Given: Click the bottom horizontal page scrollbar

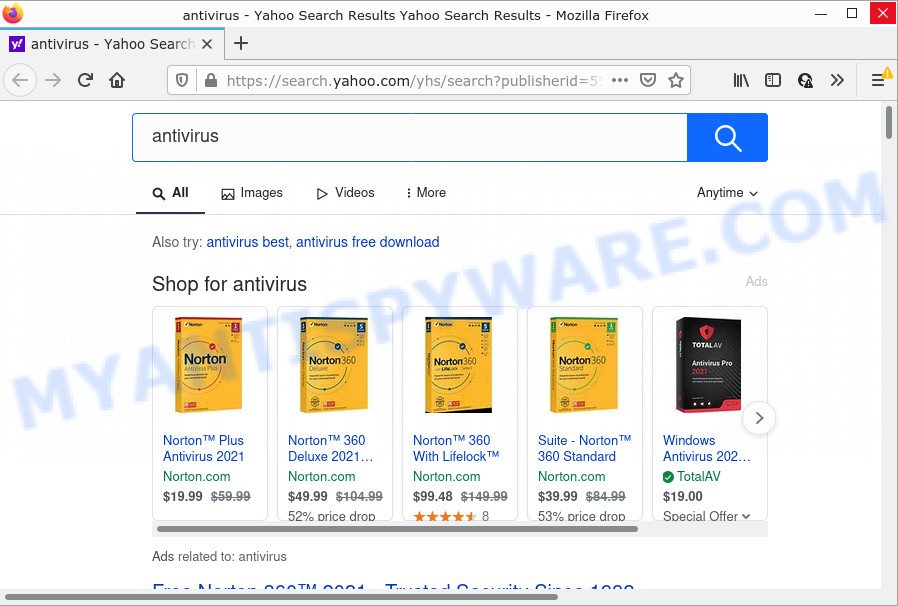Looking at the screenshot, I should pos(281,597).
